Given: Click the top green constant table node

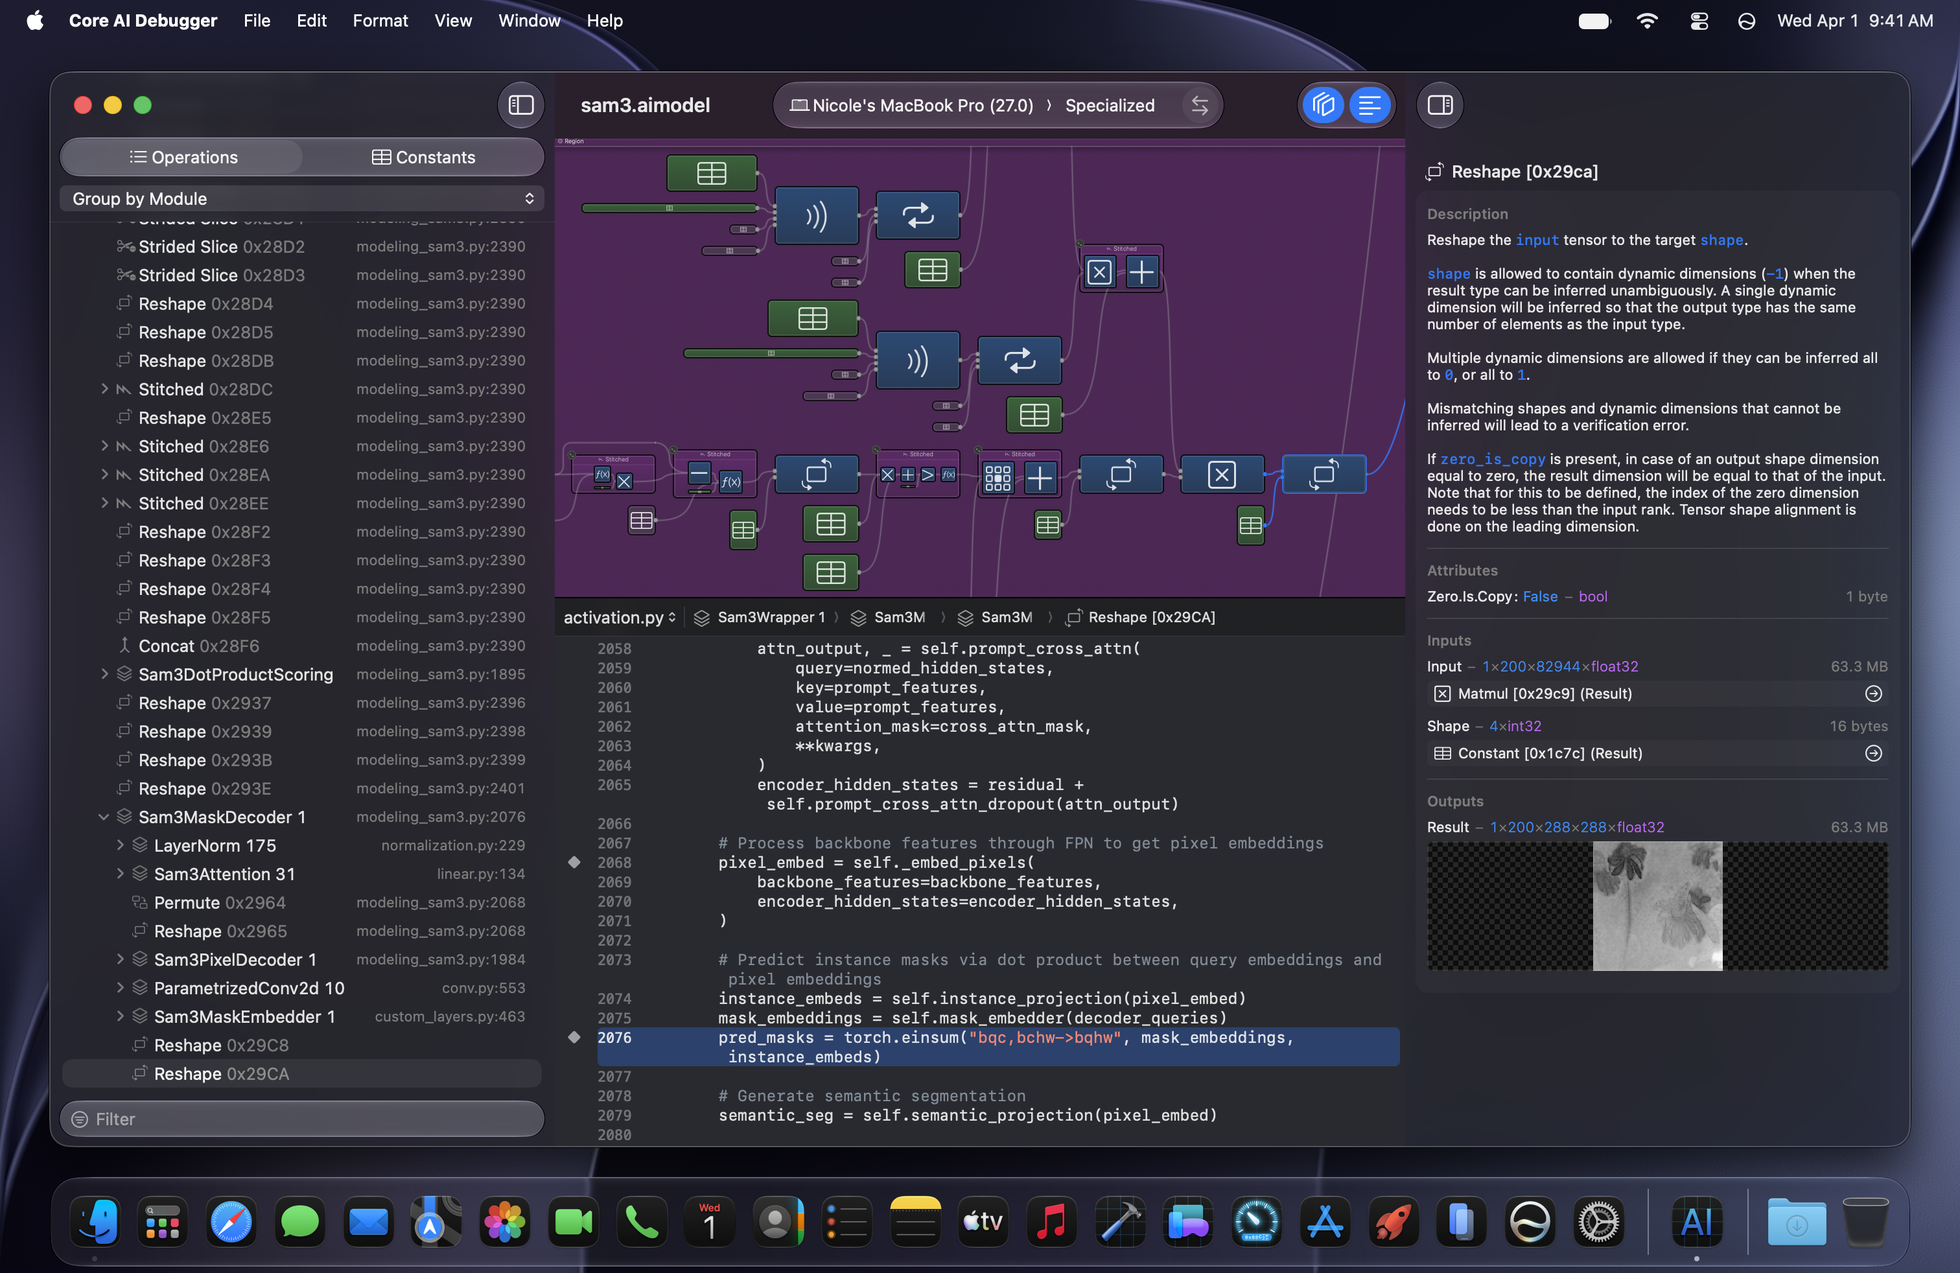Looking at the screenshot, I should 712,173.
